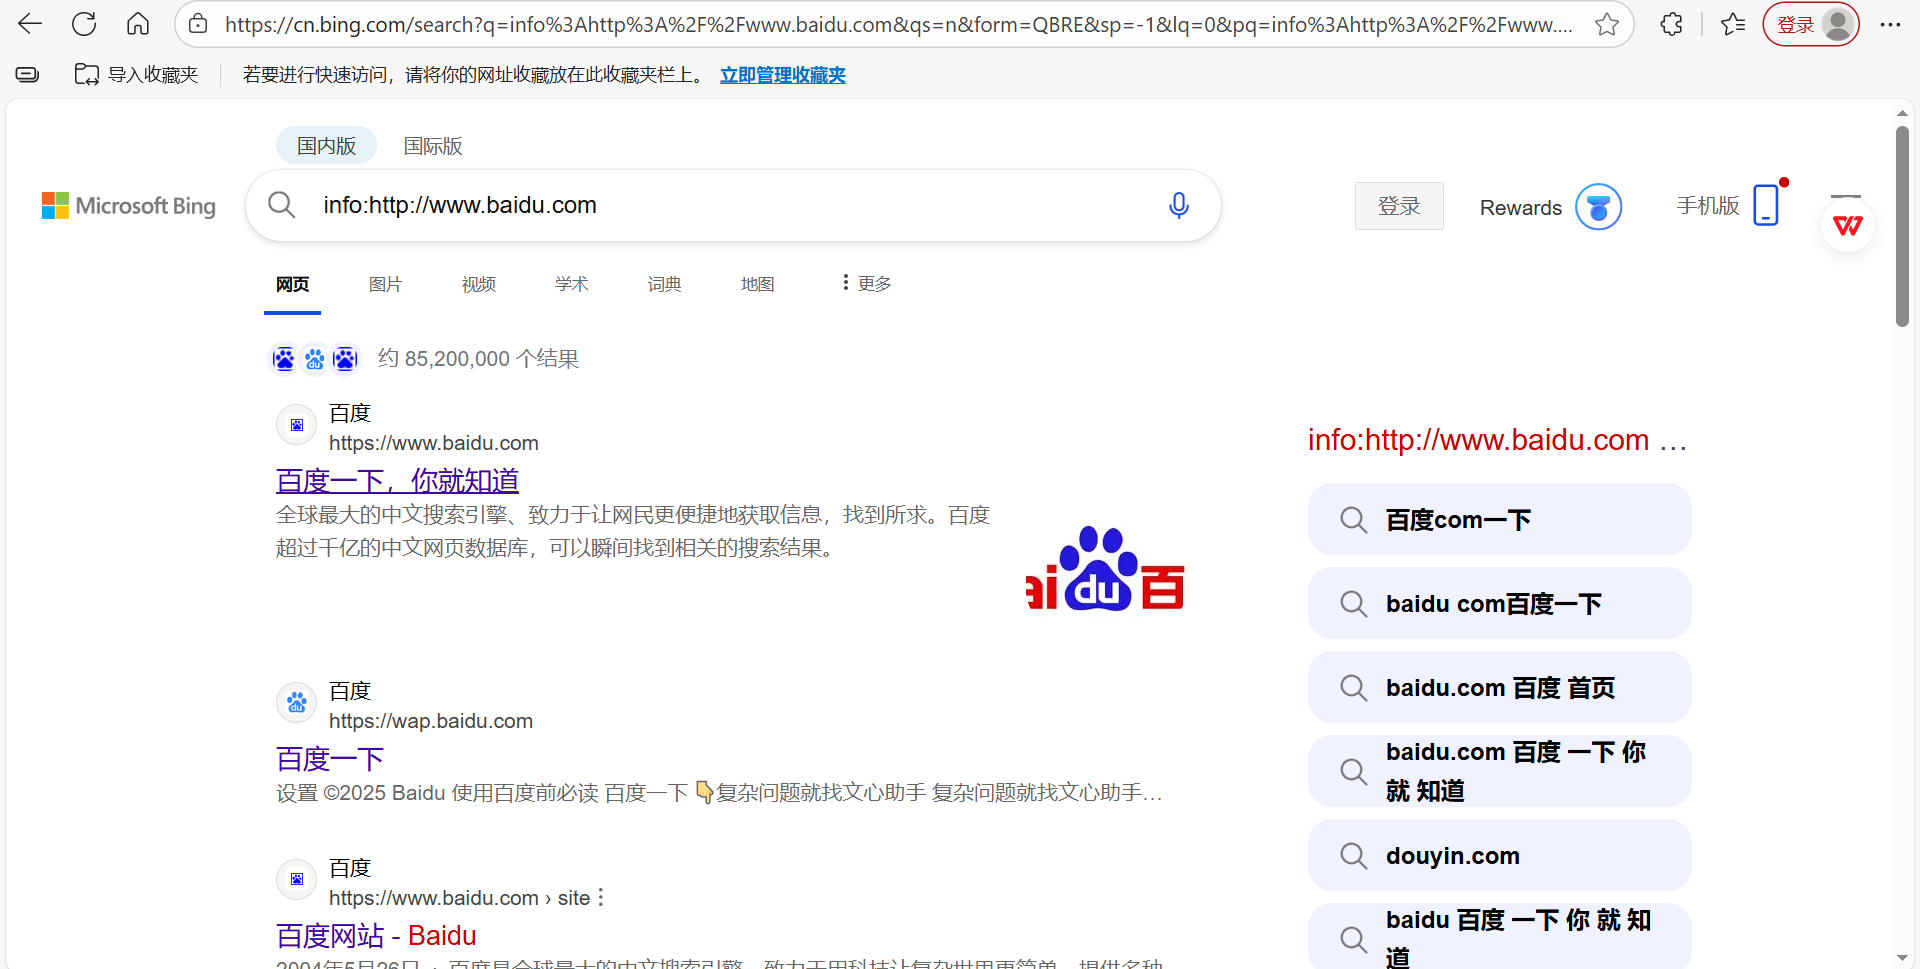Switch to the 国内版 tab
This screenshot has width=1920, height=969.
(326, 146)
